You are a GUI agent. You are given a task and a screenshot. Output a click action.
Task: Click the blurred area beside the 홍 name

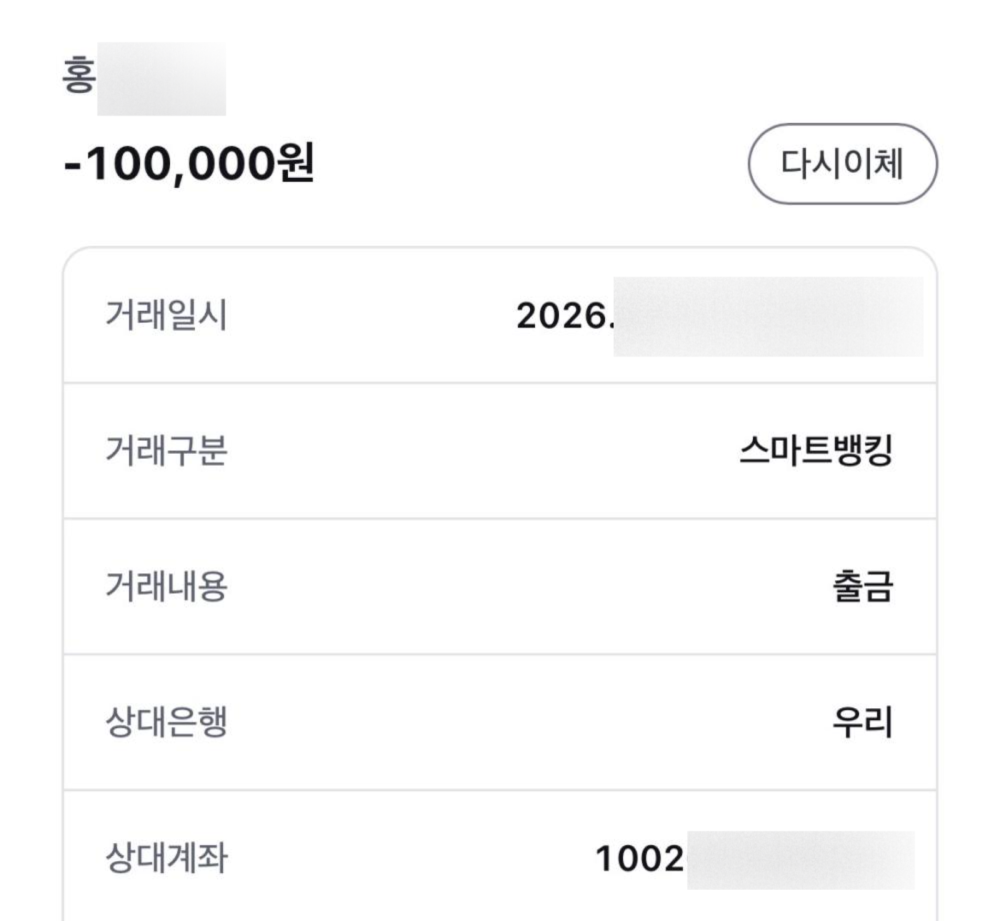(161, 79)
